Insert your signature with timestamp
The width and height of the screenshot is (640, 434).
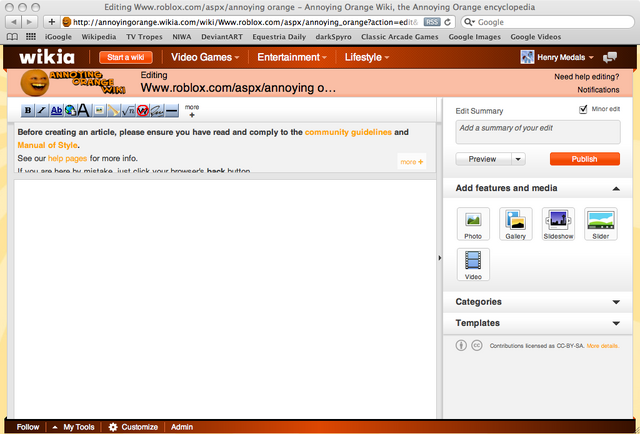coord(157,110)
